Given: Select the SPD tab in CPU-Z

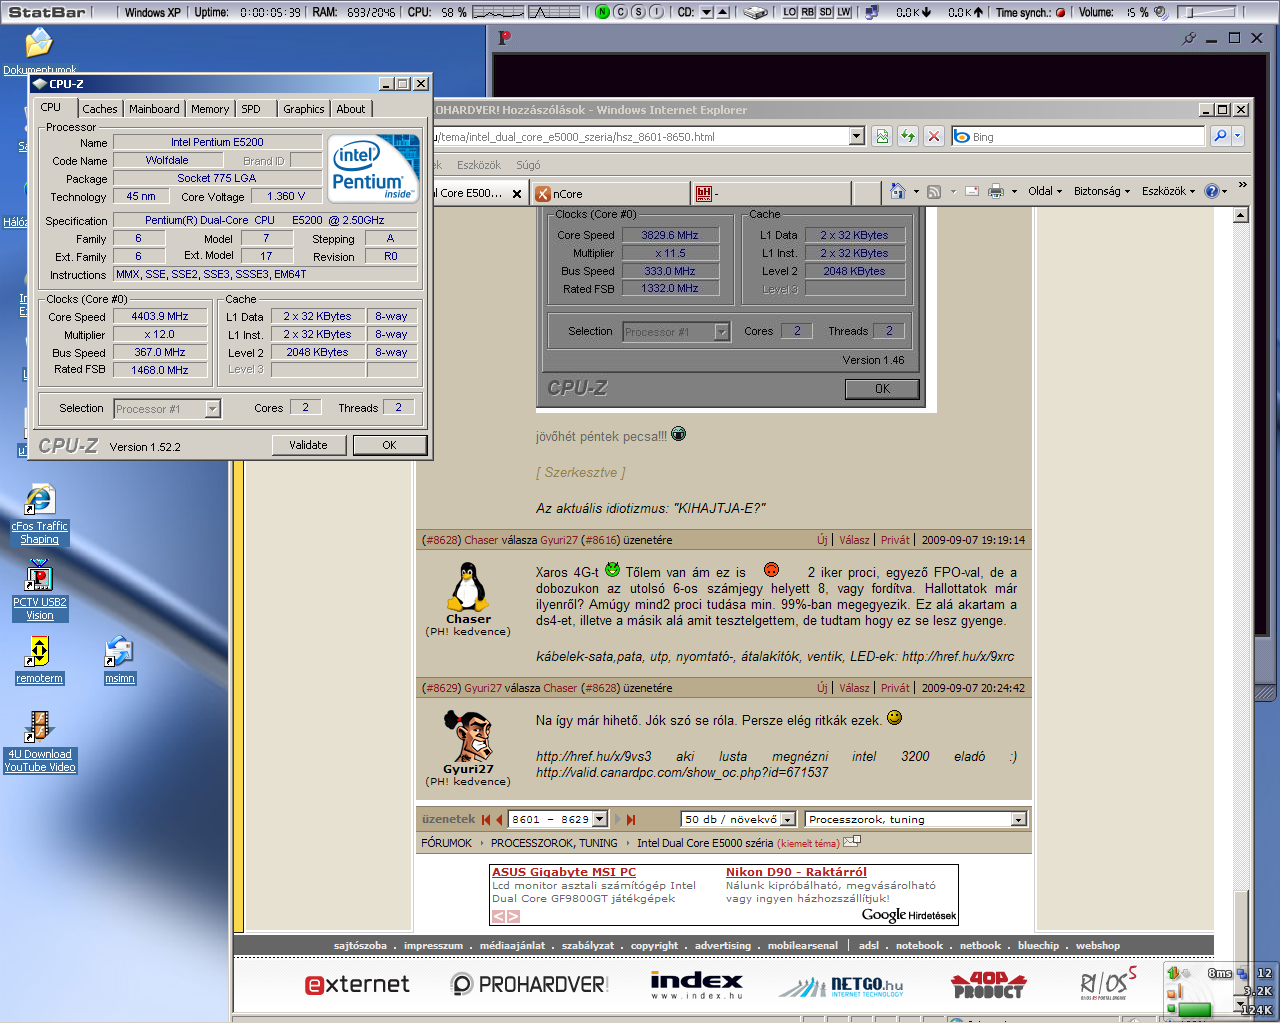Looking at the screenshot, I should tap(251, 109).
